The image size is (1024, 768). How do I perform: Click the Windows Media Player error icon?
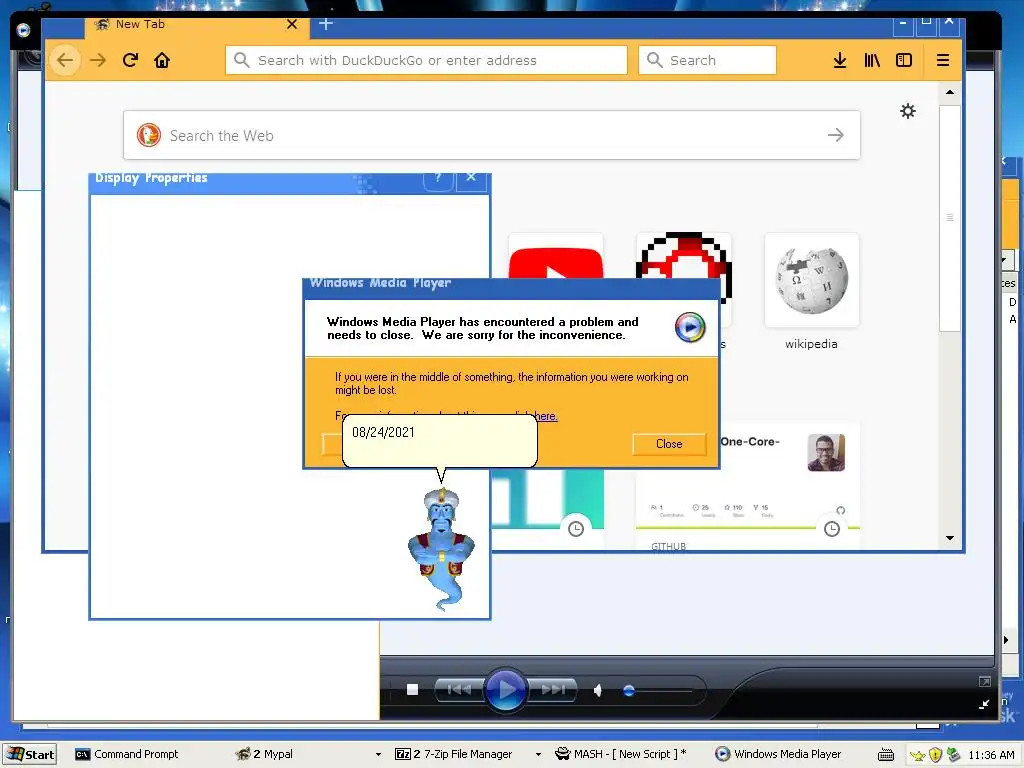click(690, 327)
